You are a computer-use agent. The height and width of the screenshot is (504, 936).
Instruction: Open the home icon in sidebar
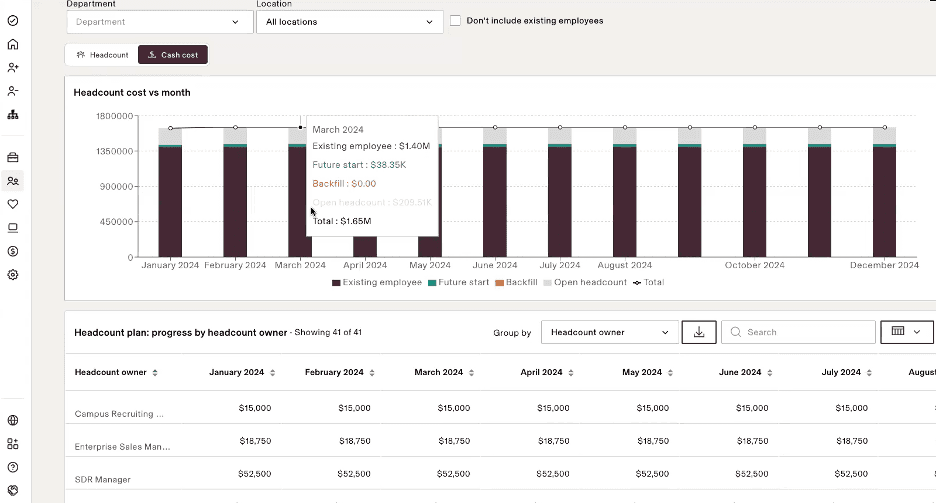click(13, 44)
